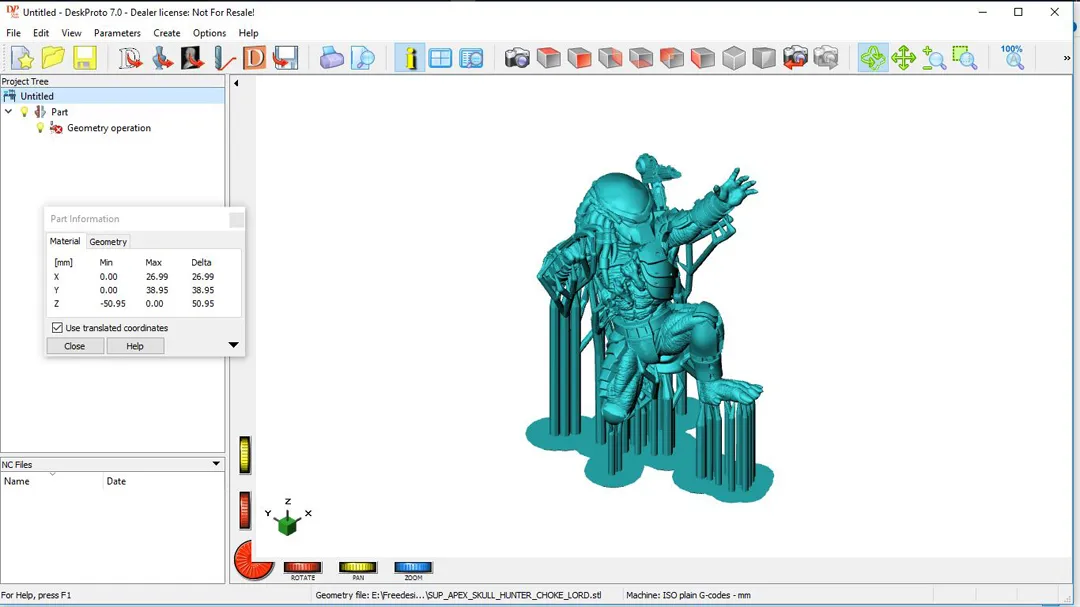Click the 'Machine: ISO plain G-codes - mm' status text
This screenshot has height=607, width=1080.
tap(688, 595)
